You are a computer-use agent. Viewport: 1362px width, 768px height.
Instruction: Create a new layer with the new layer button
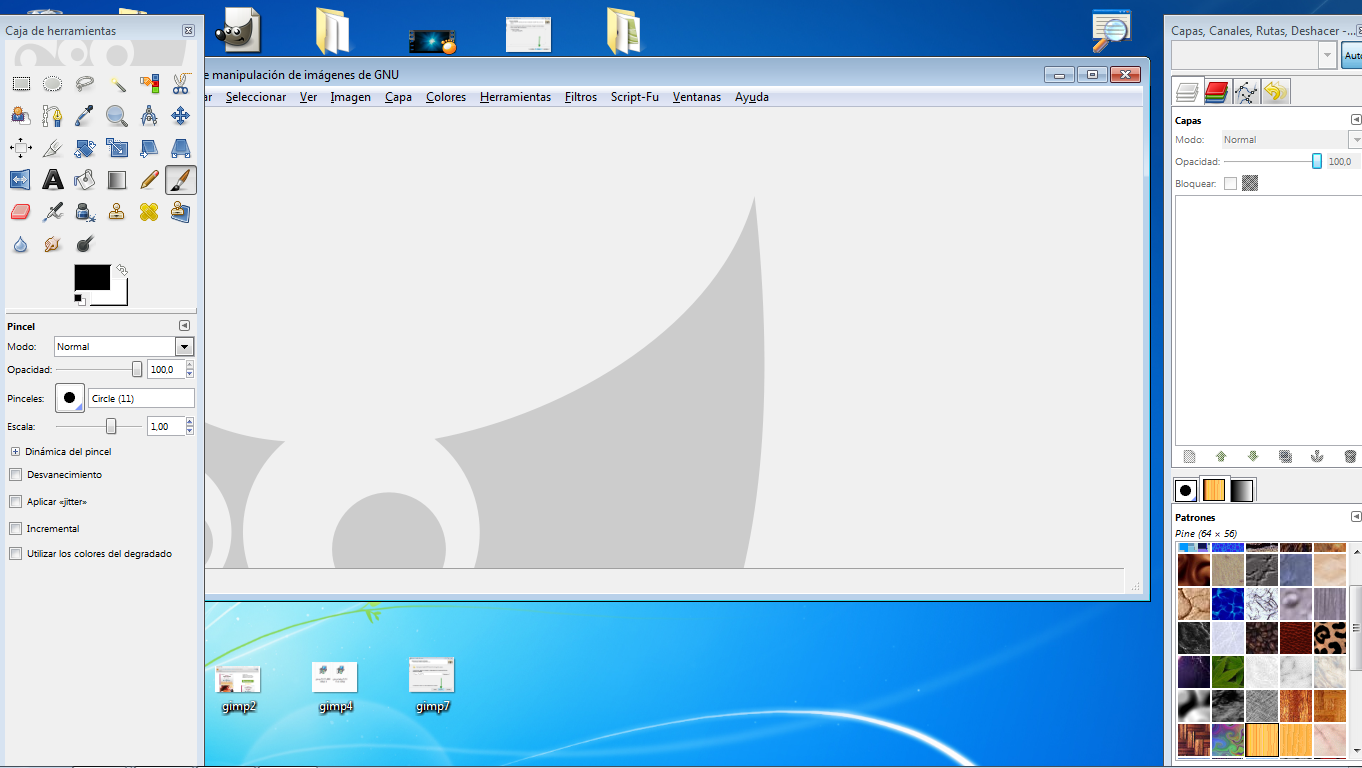point(1189,456)
